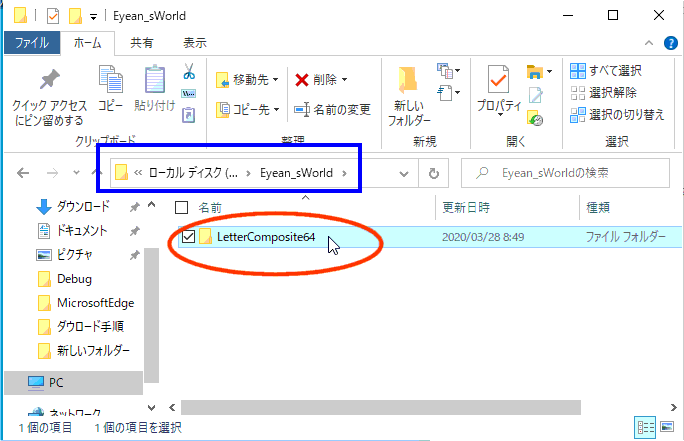Select PC in the navigation pane
Image resolution: width=684 pixels, height=441 pixels.
pyautogui.click(x=55, y=382)
